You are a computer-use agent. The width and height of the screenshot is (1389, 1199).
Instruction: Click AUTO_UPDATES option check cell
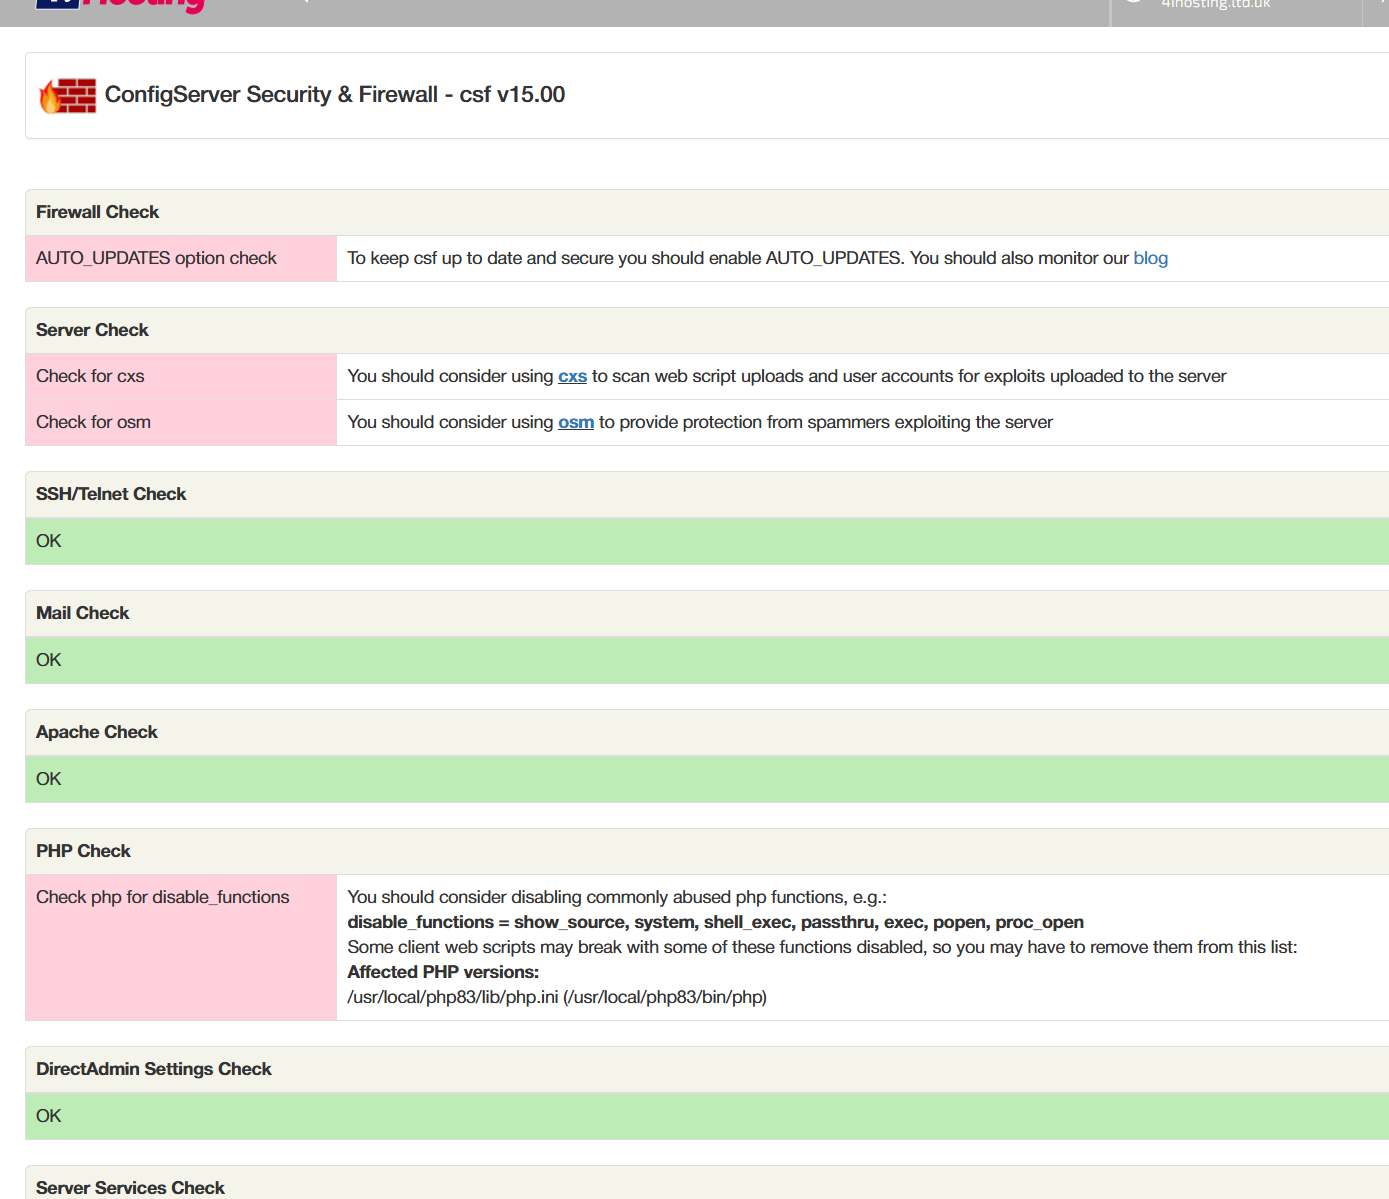[181, 258]
